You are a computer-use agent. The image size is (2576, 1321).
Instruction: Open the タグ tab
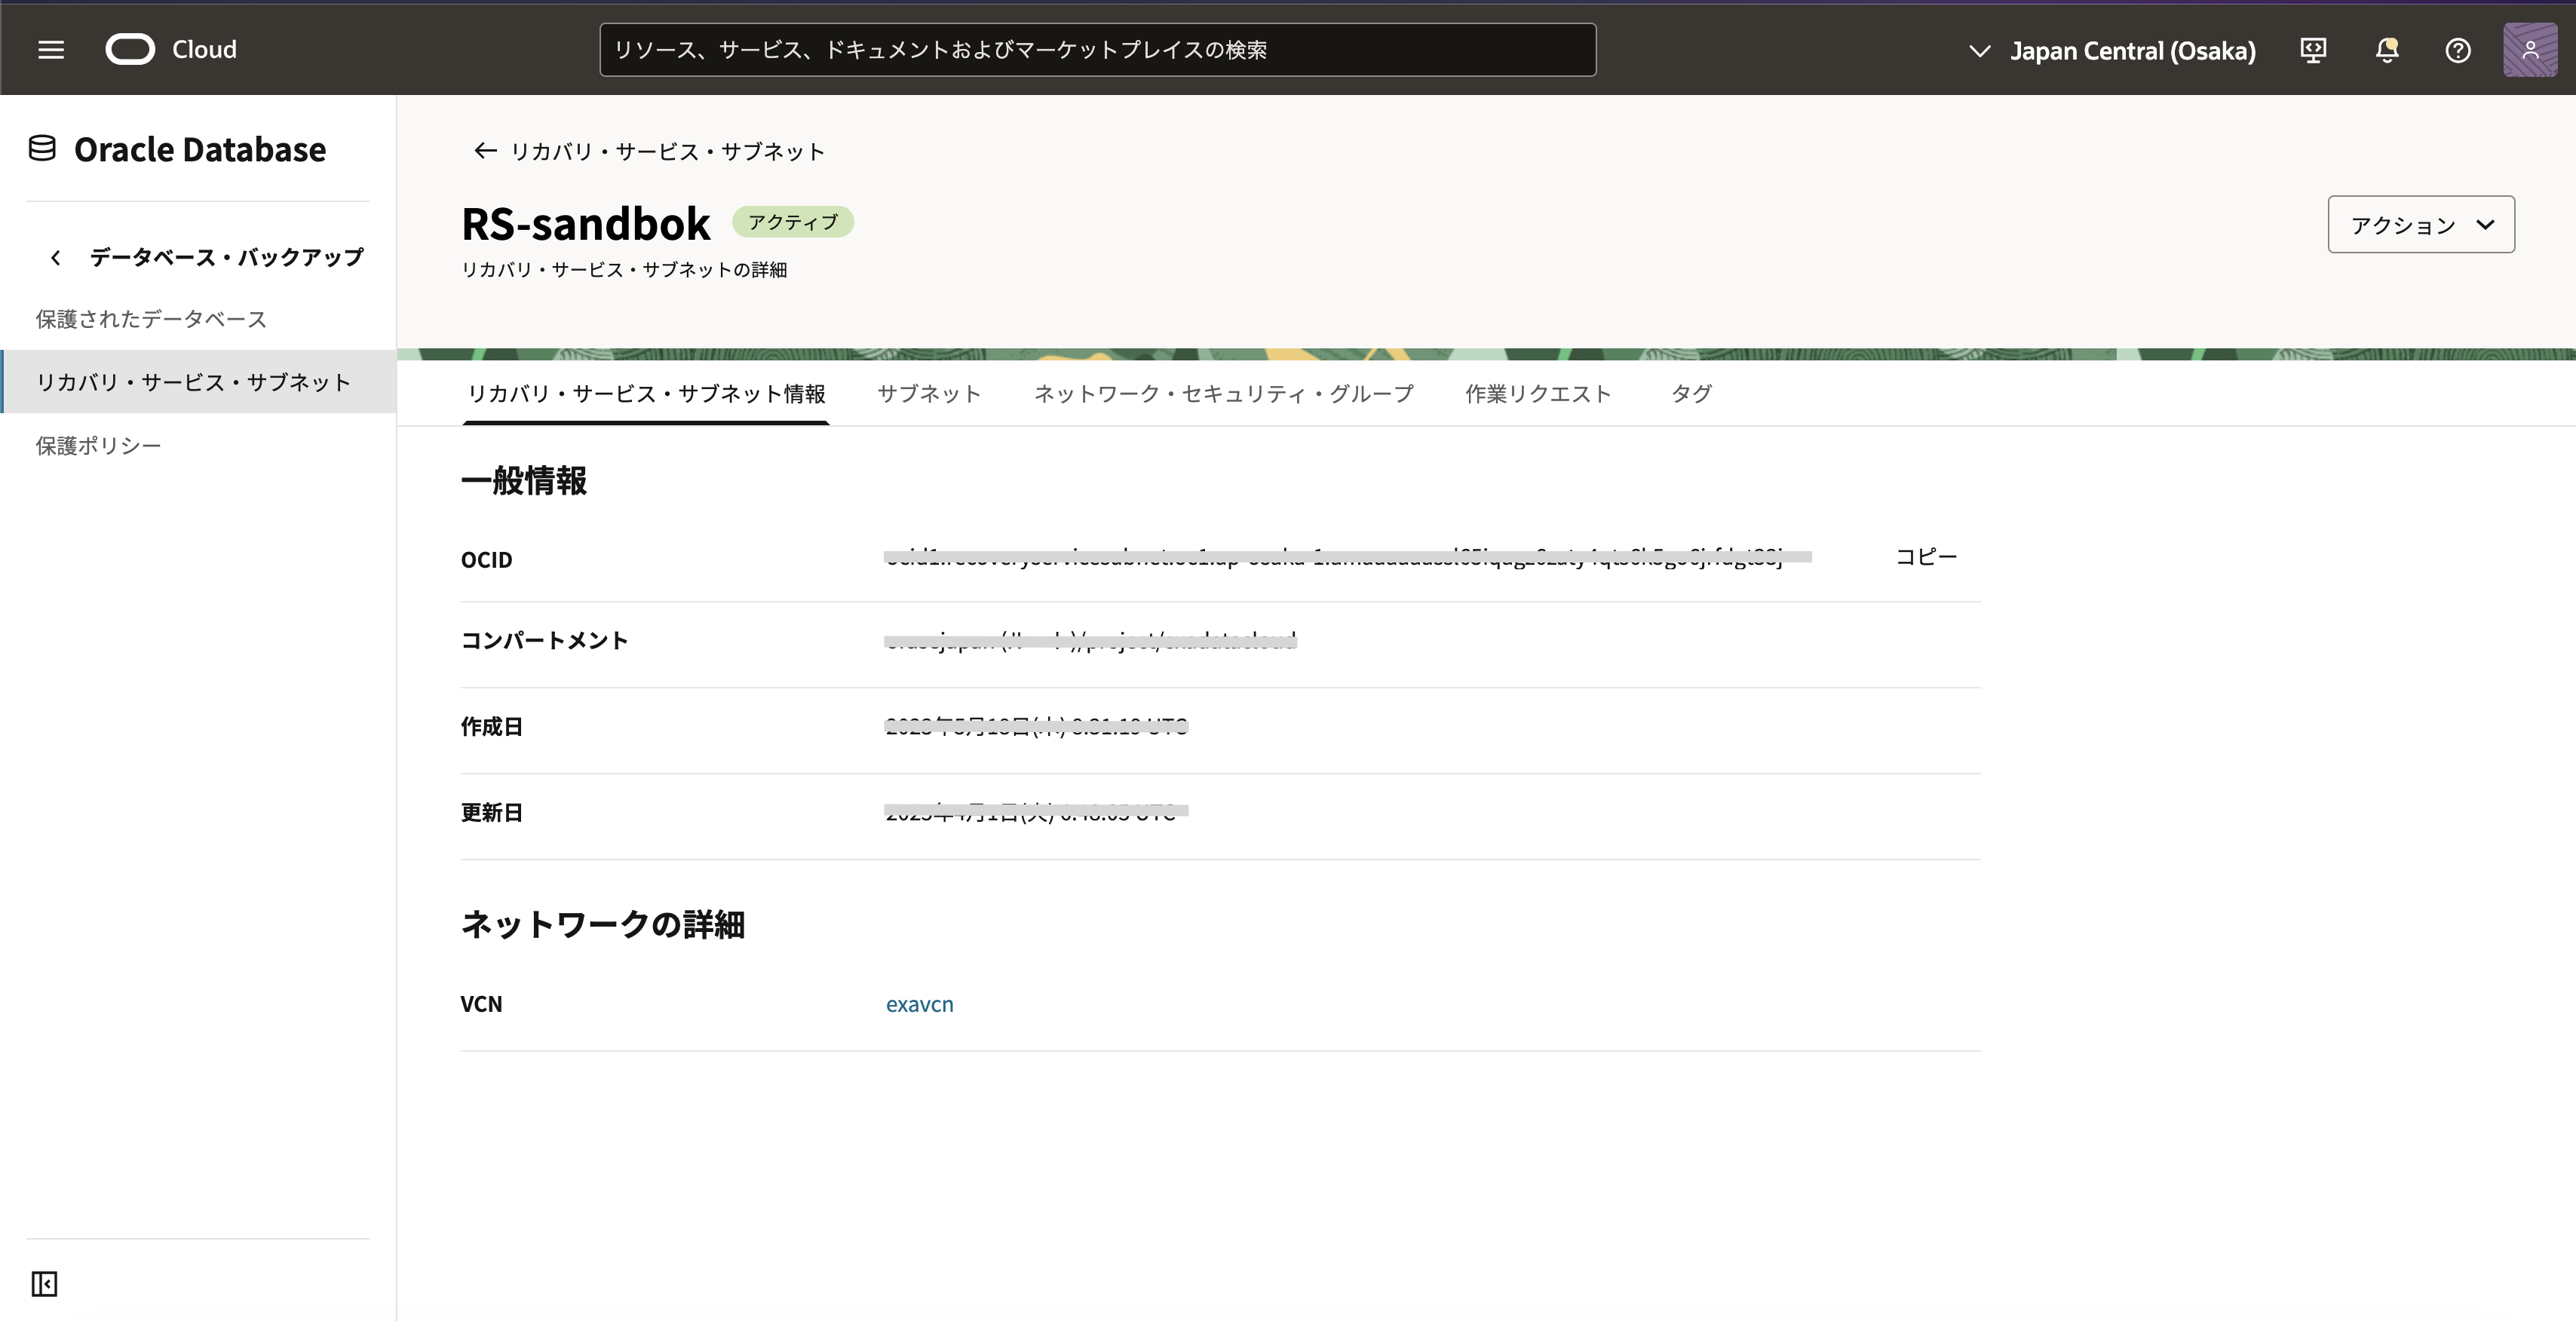click(x=1691, y=394)
